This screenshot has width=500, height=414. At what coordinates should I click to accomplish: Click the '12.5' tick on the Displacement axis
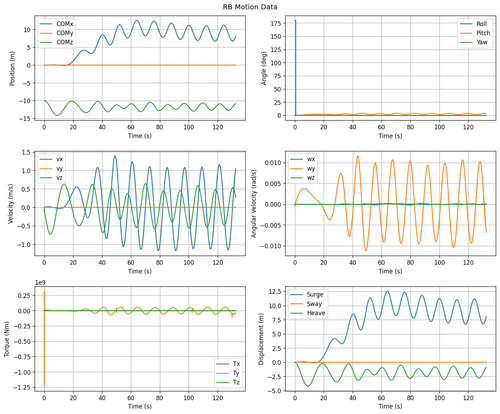coord(275,292)
